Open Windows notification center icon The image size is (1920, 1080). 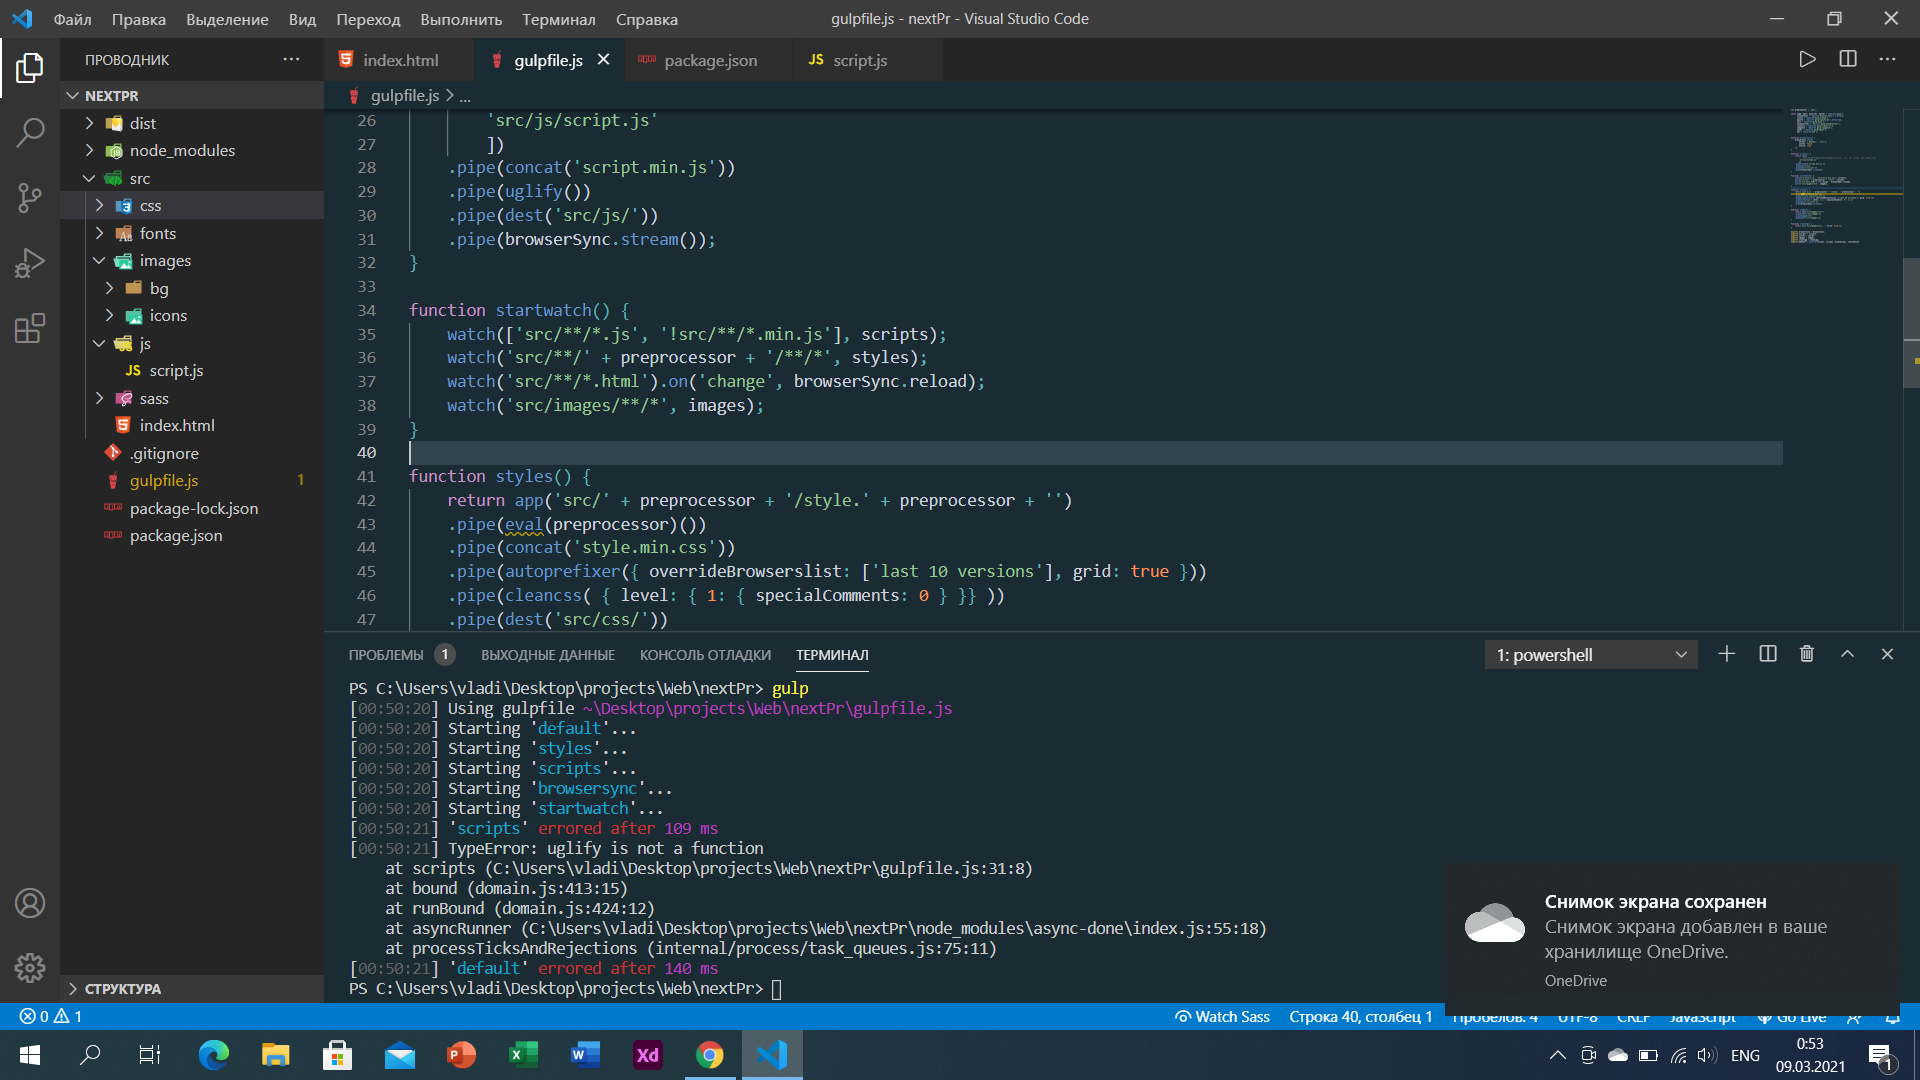click(x=1881, y=1055)
